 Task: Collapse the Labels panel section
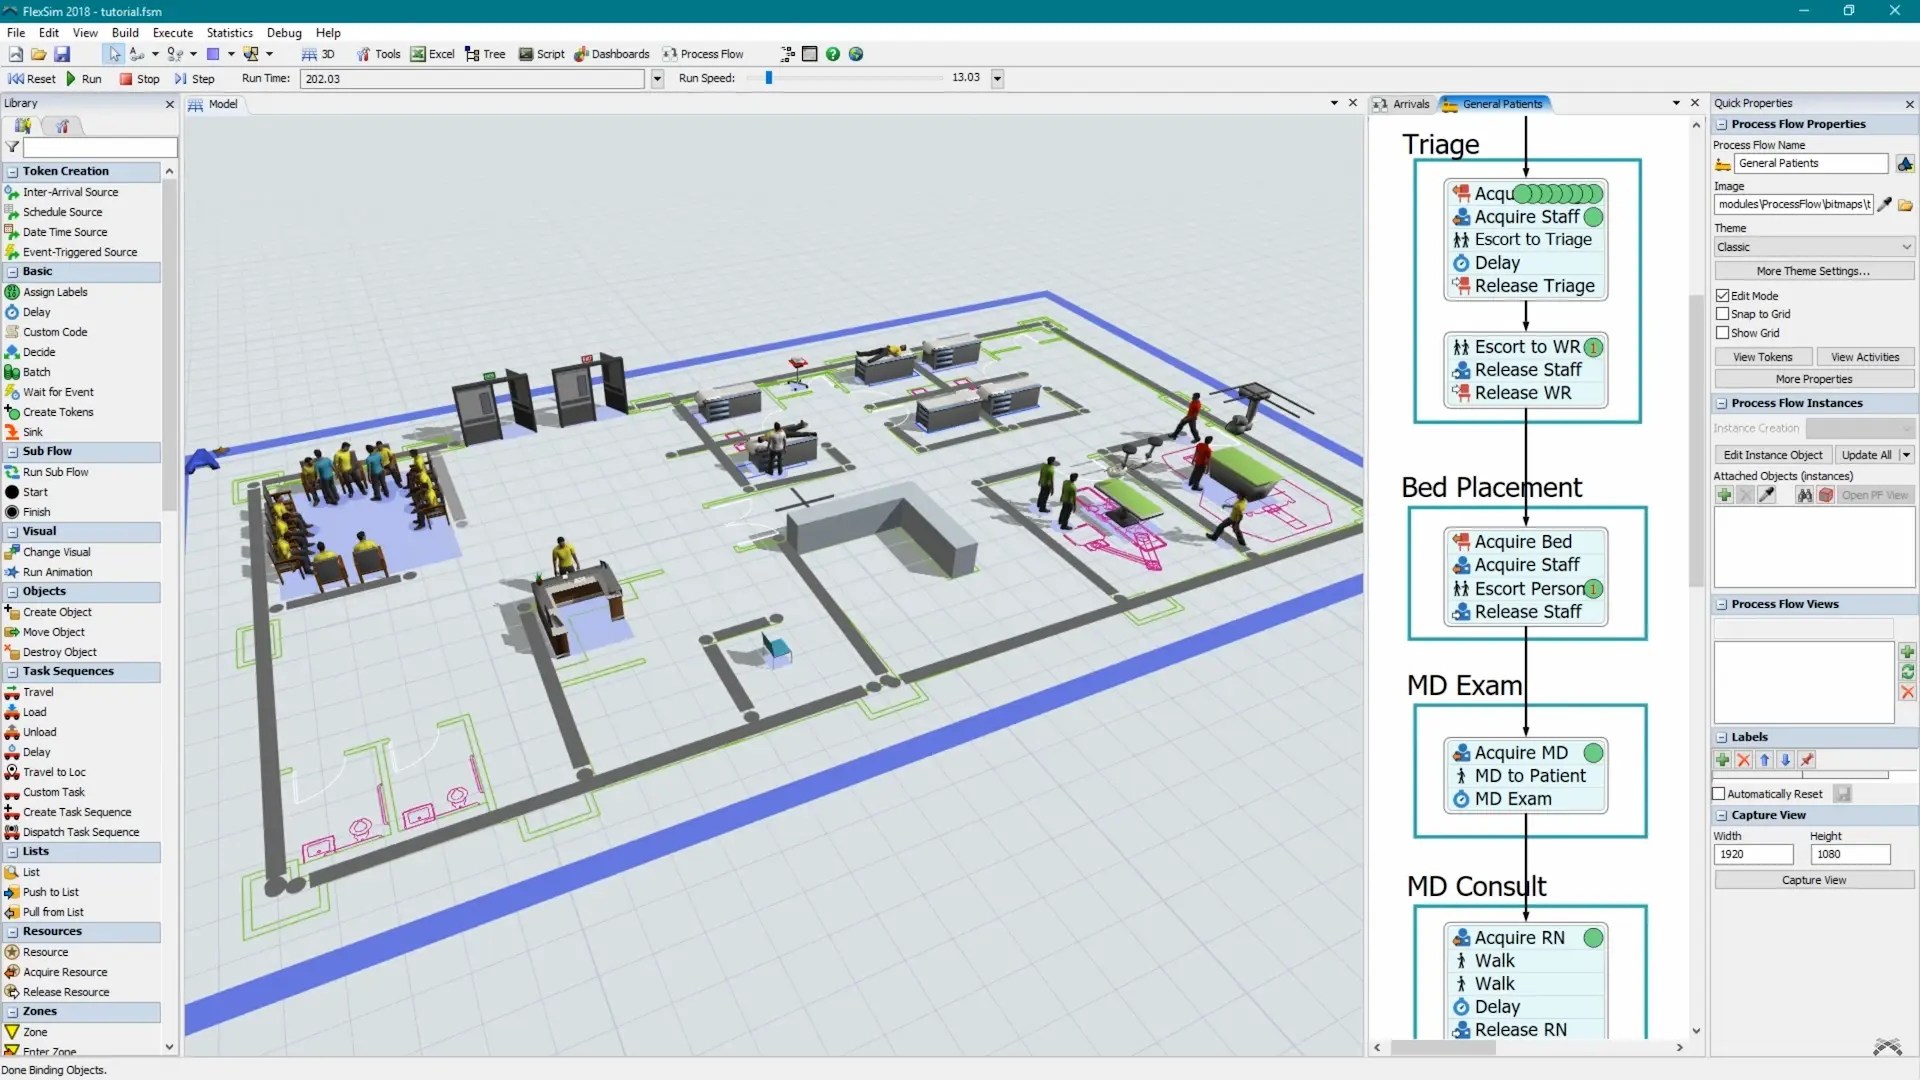(x=1722, y=737)
